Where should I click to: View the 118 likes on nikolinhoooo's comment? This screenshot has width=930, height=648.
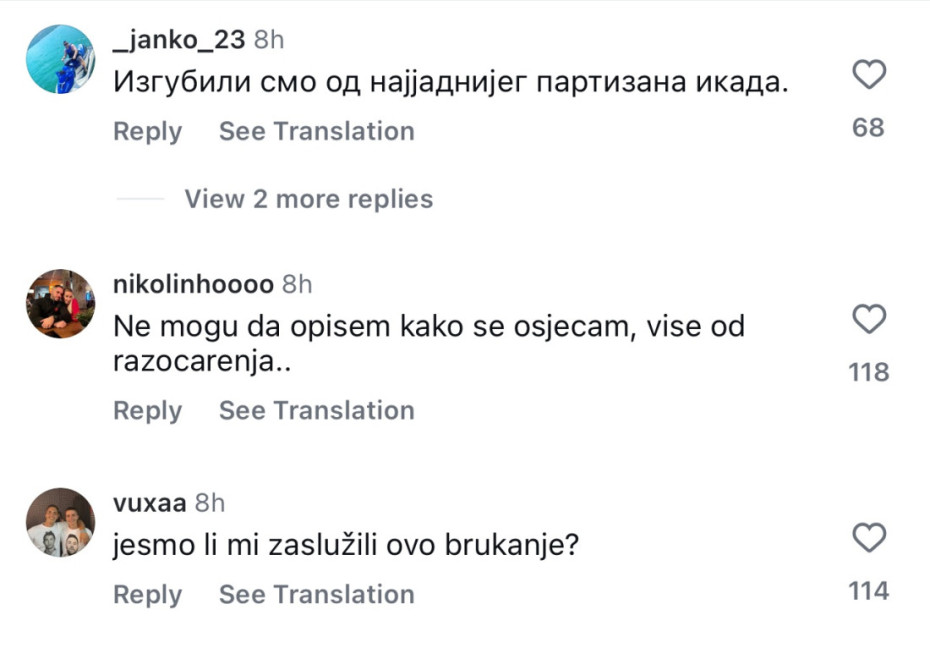pyautogui.click(x=868, y=372)
